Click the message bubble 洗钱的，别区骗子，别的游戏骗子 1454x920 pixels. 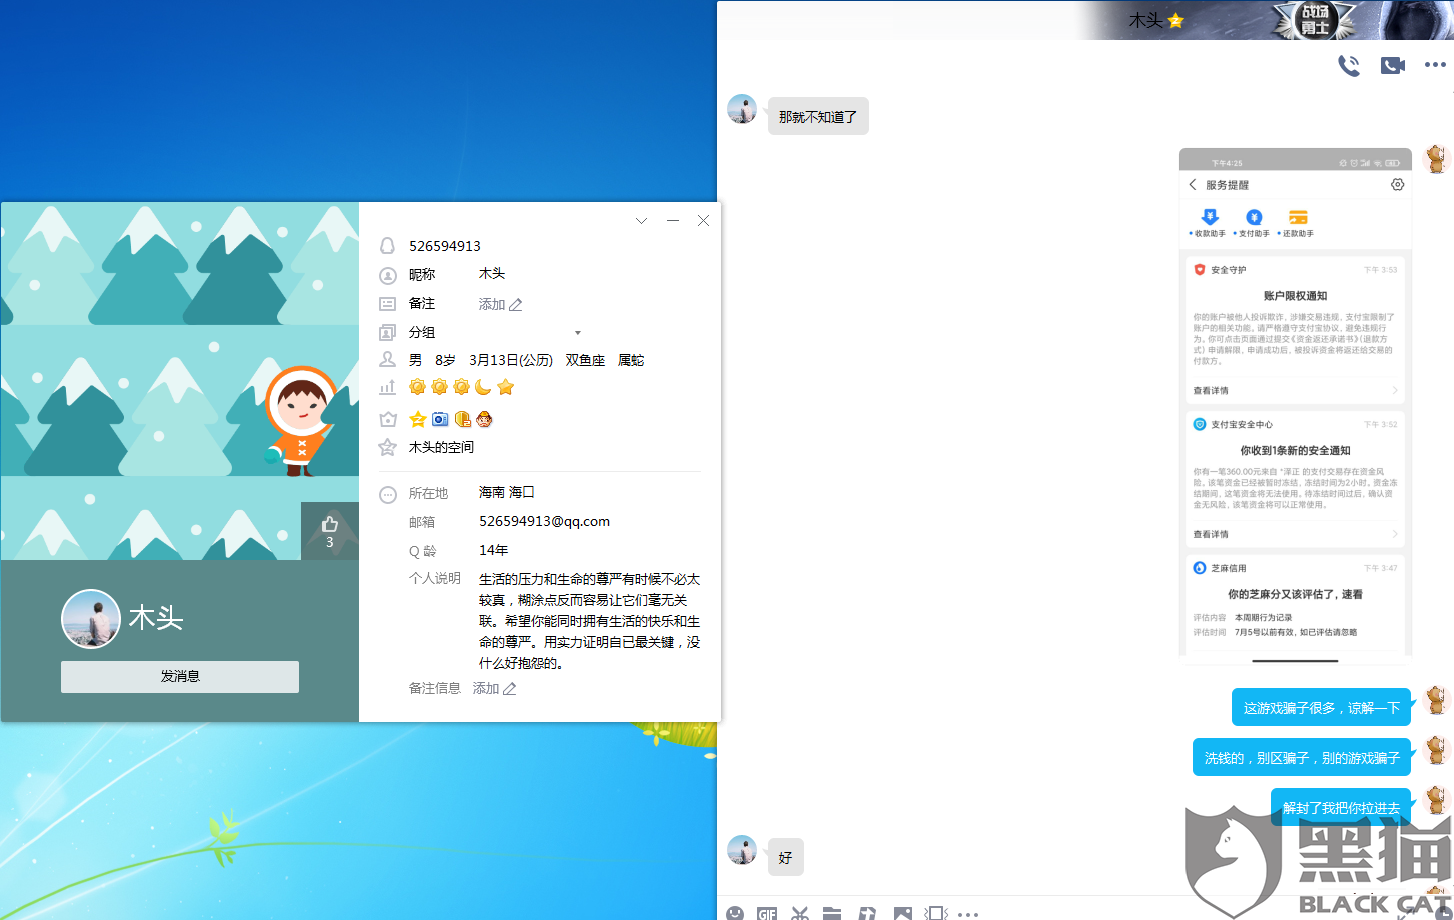(x=1302, y=757)
